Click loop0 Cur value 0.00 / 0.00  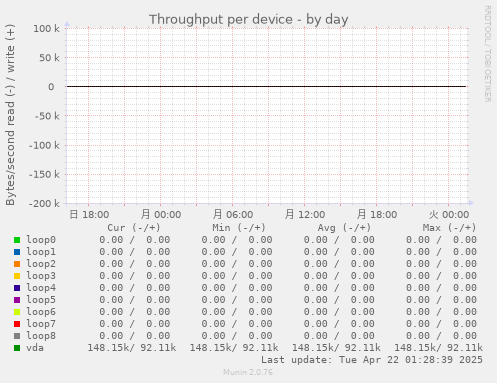point(135,240)
